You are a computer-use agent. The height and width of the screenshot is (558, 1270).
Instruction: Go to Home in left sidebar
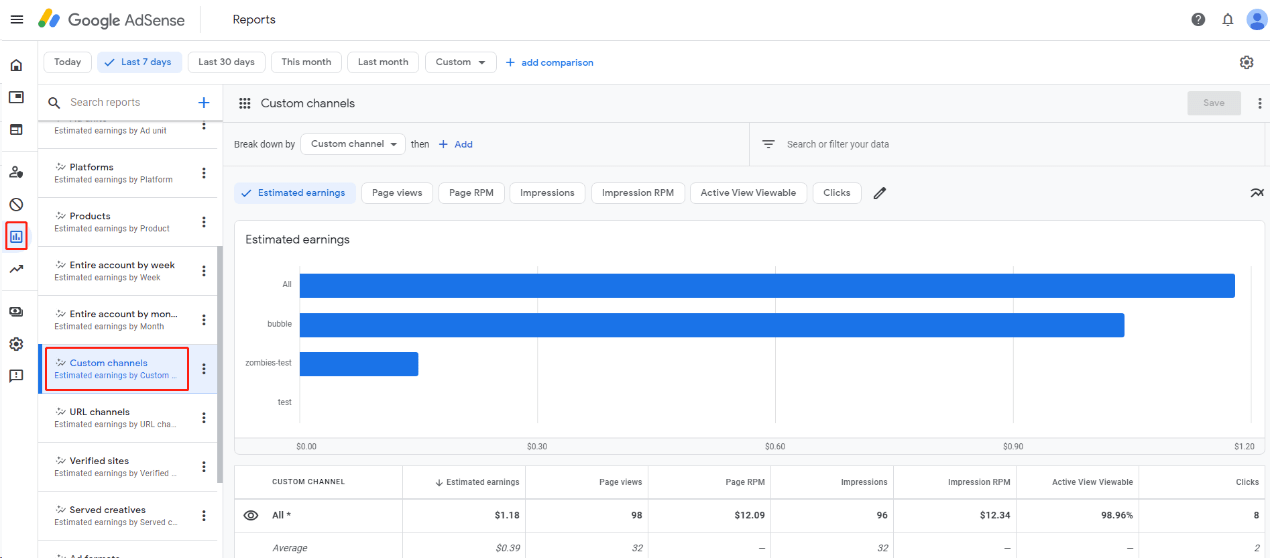[x=16, y=65]
